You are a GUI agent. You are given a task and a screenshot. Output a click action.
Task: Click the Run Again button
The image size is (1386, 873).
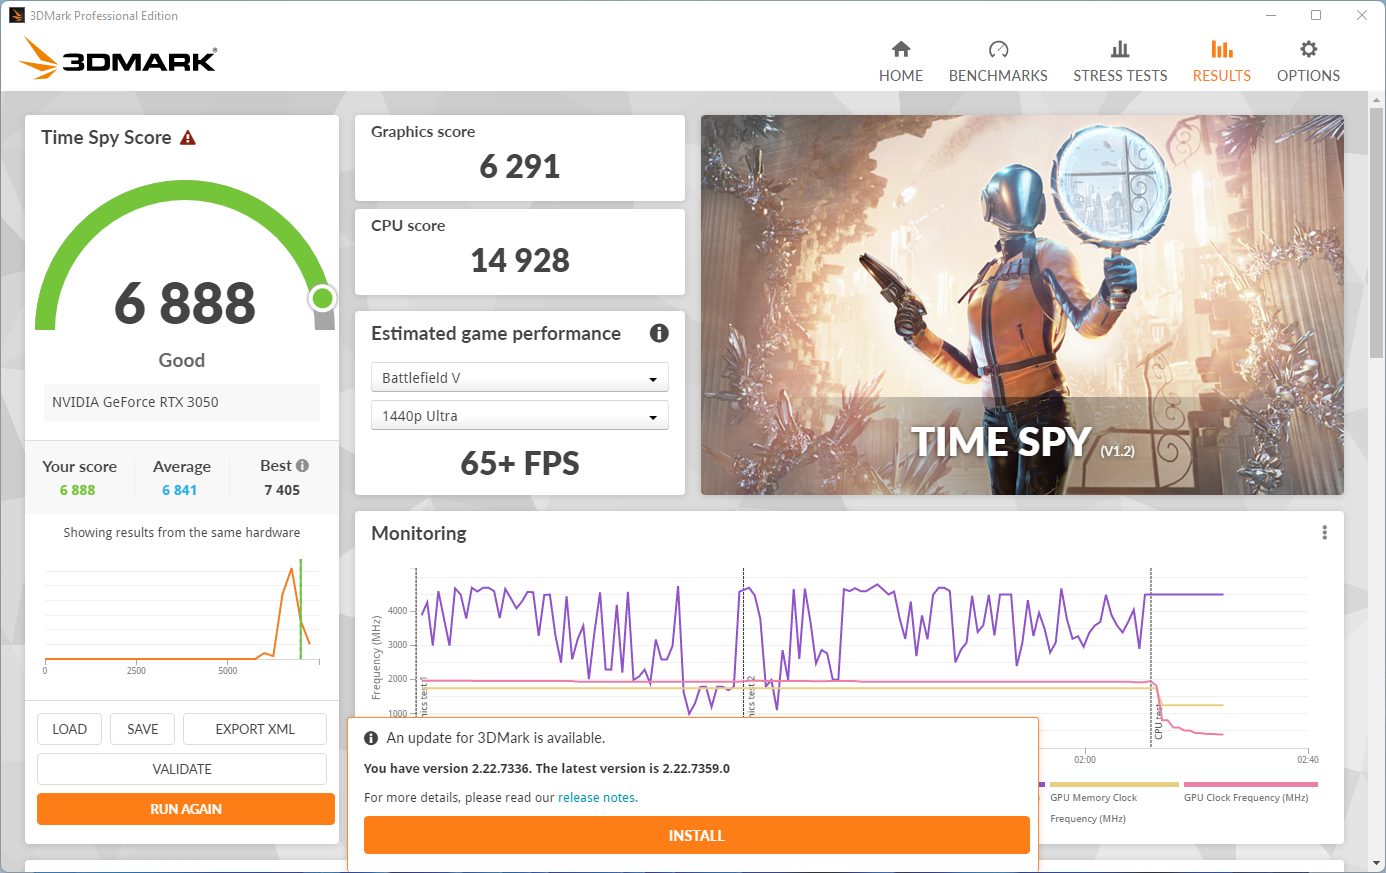186,809
